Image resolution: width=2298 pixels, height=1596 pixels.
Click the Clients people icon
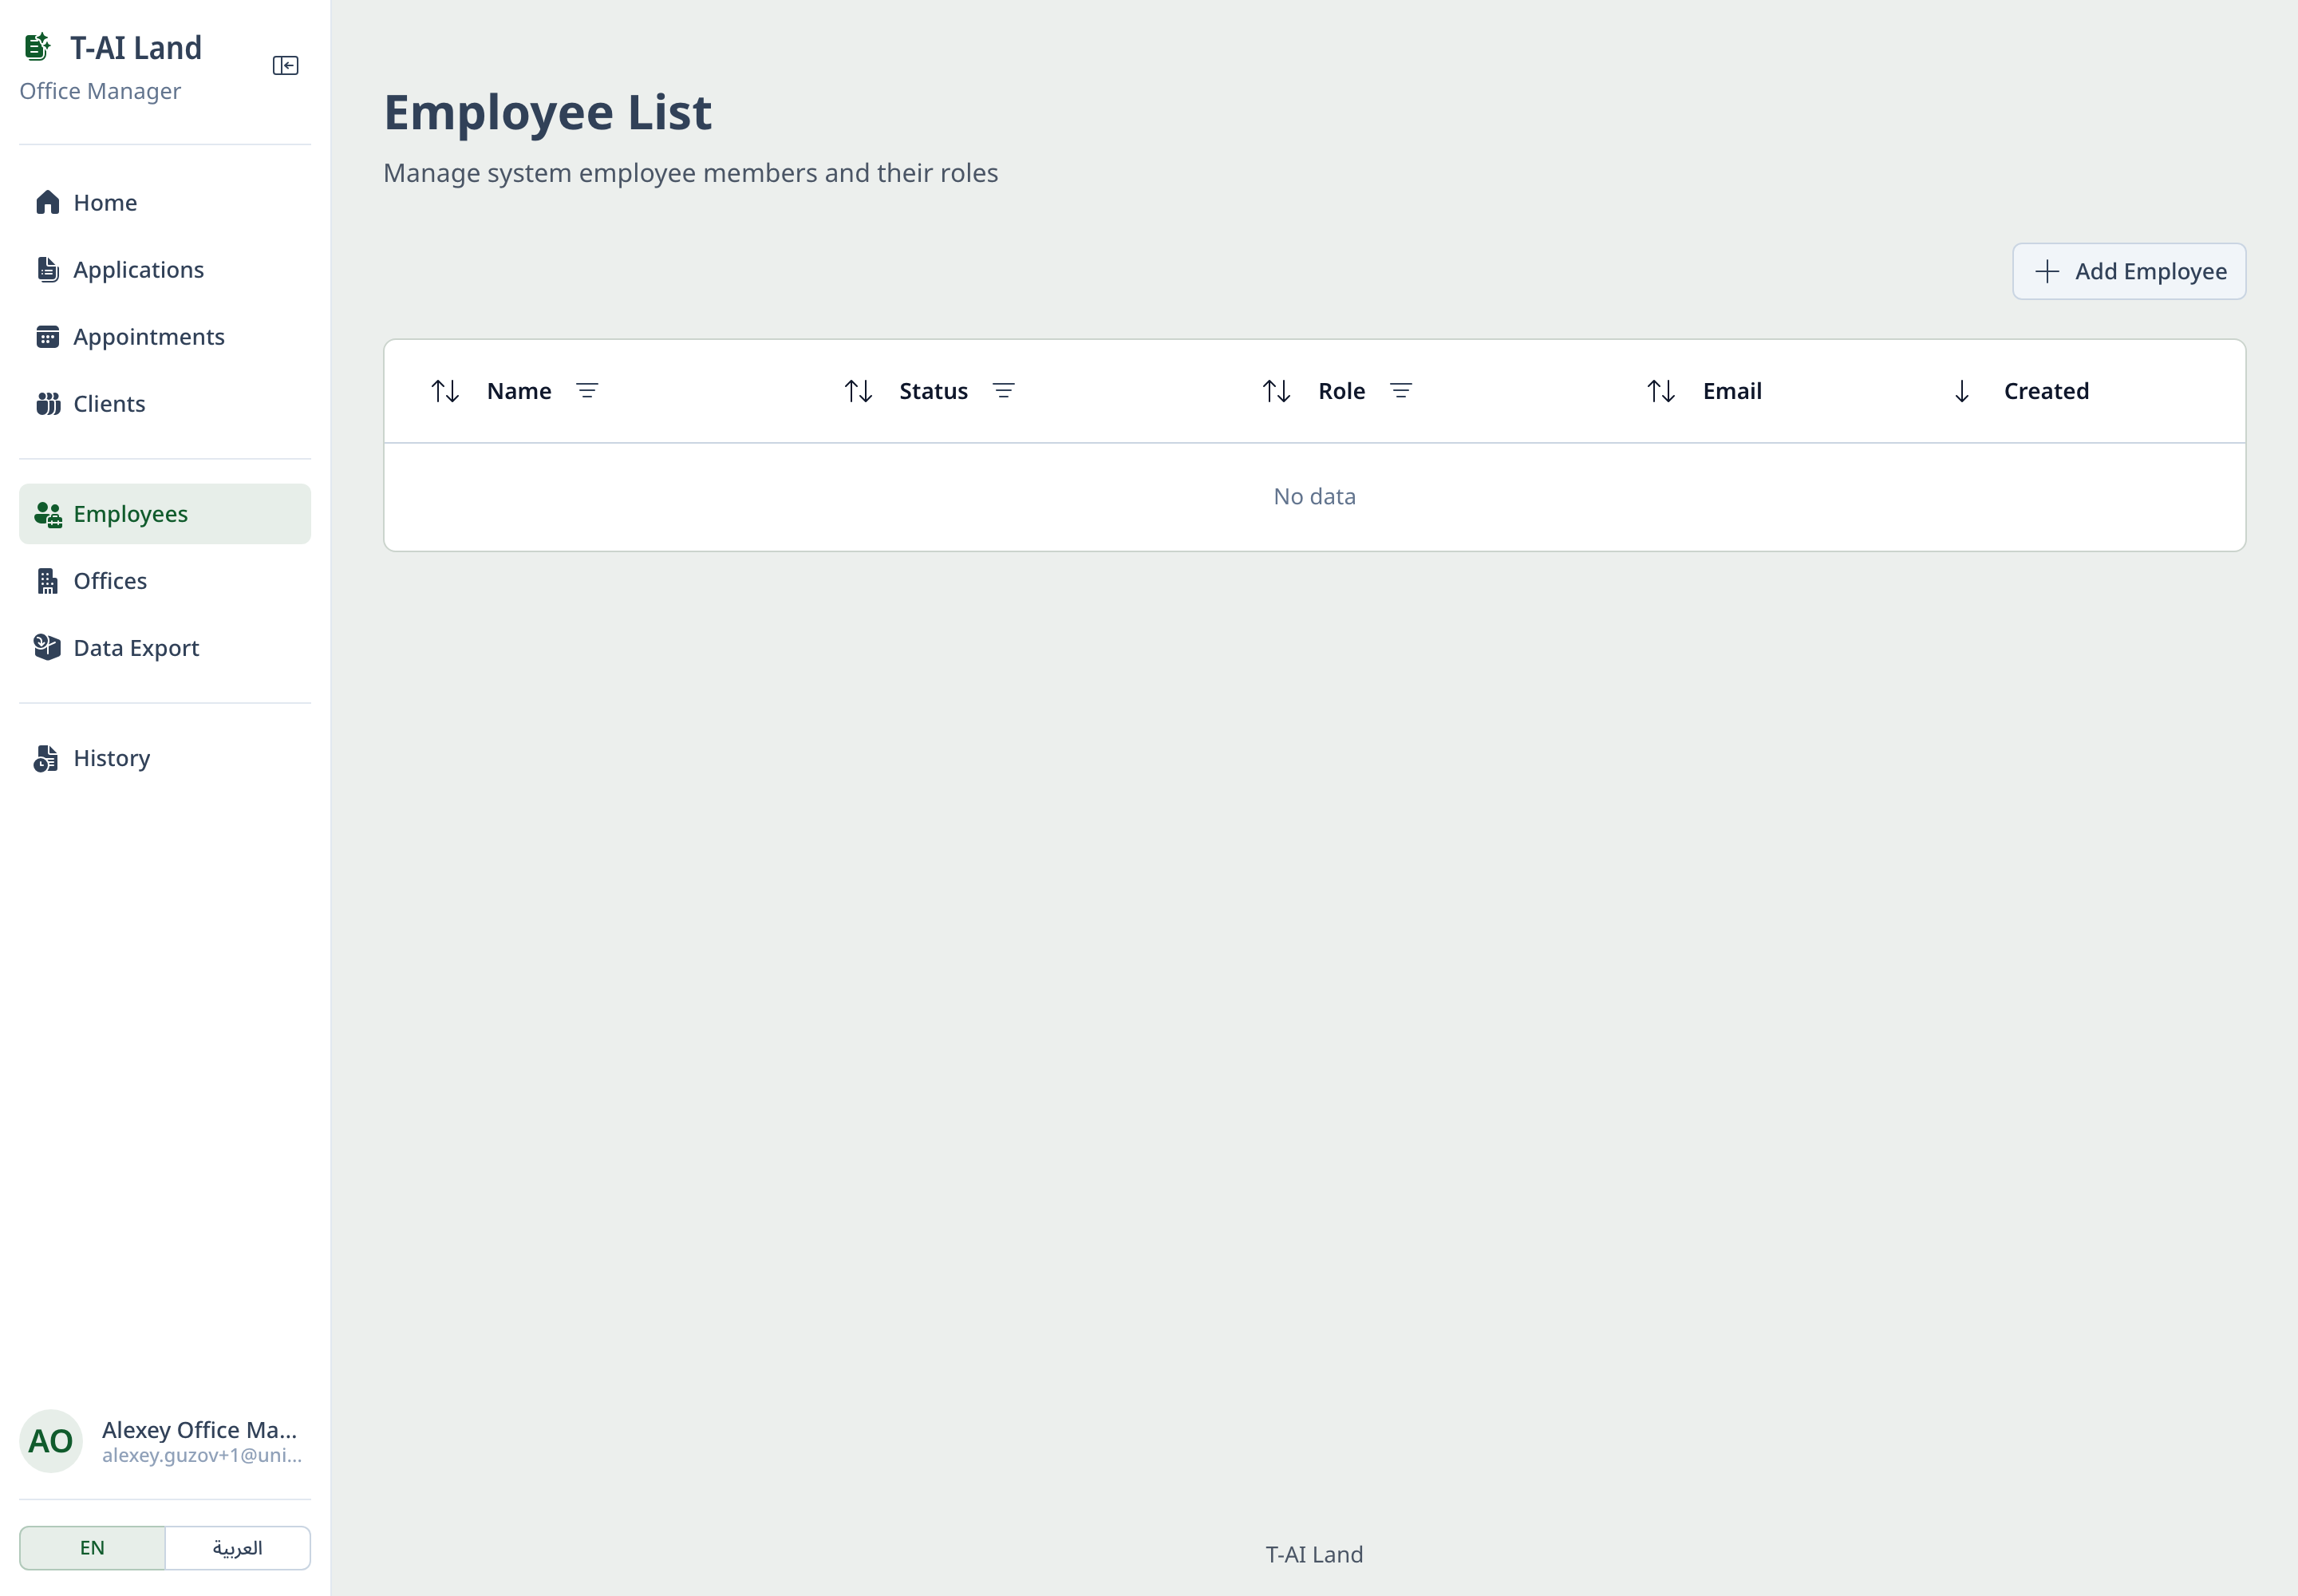48,404
